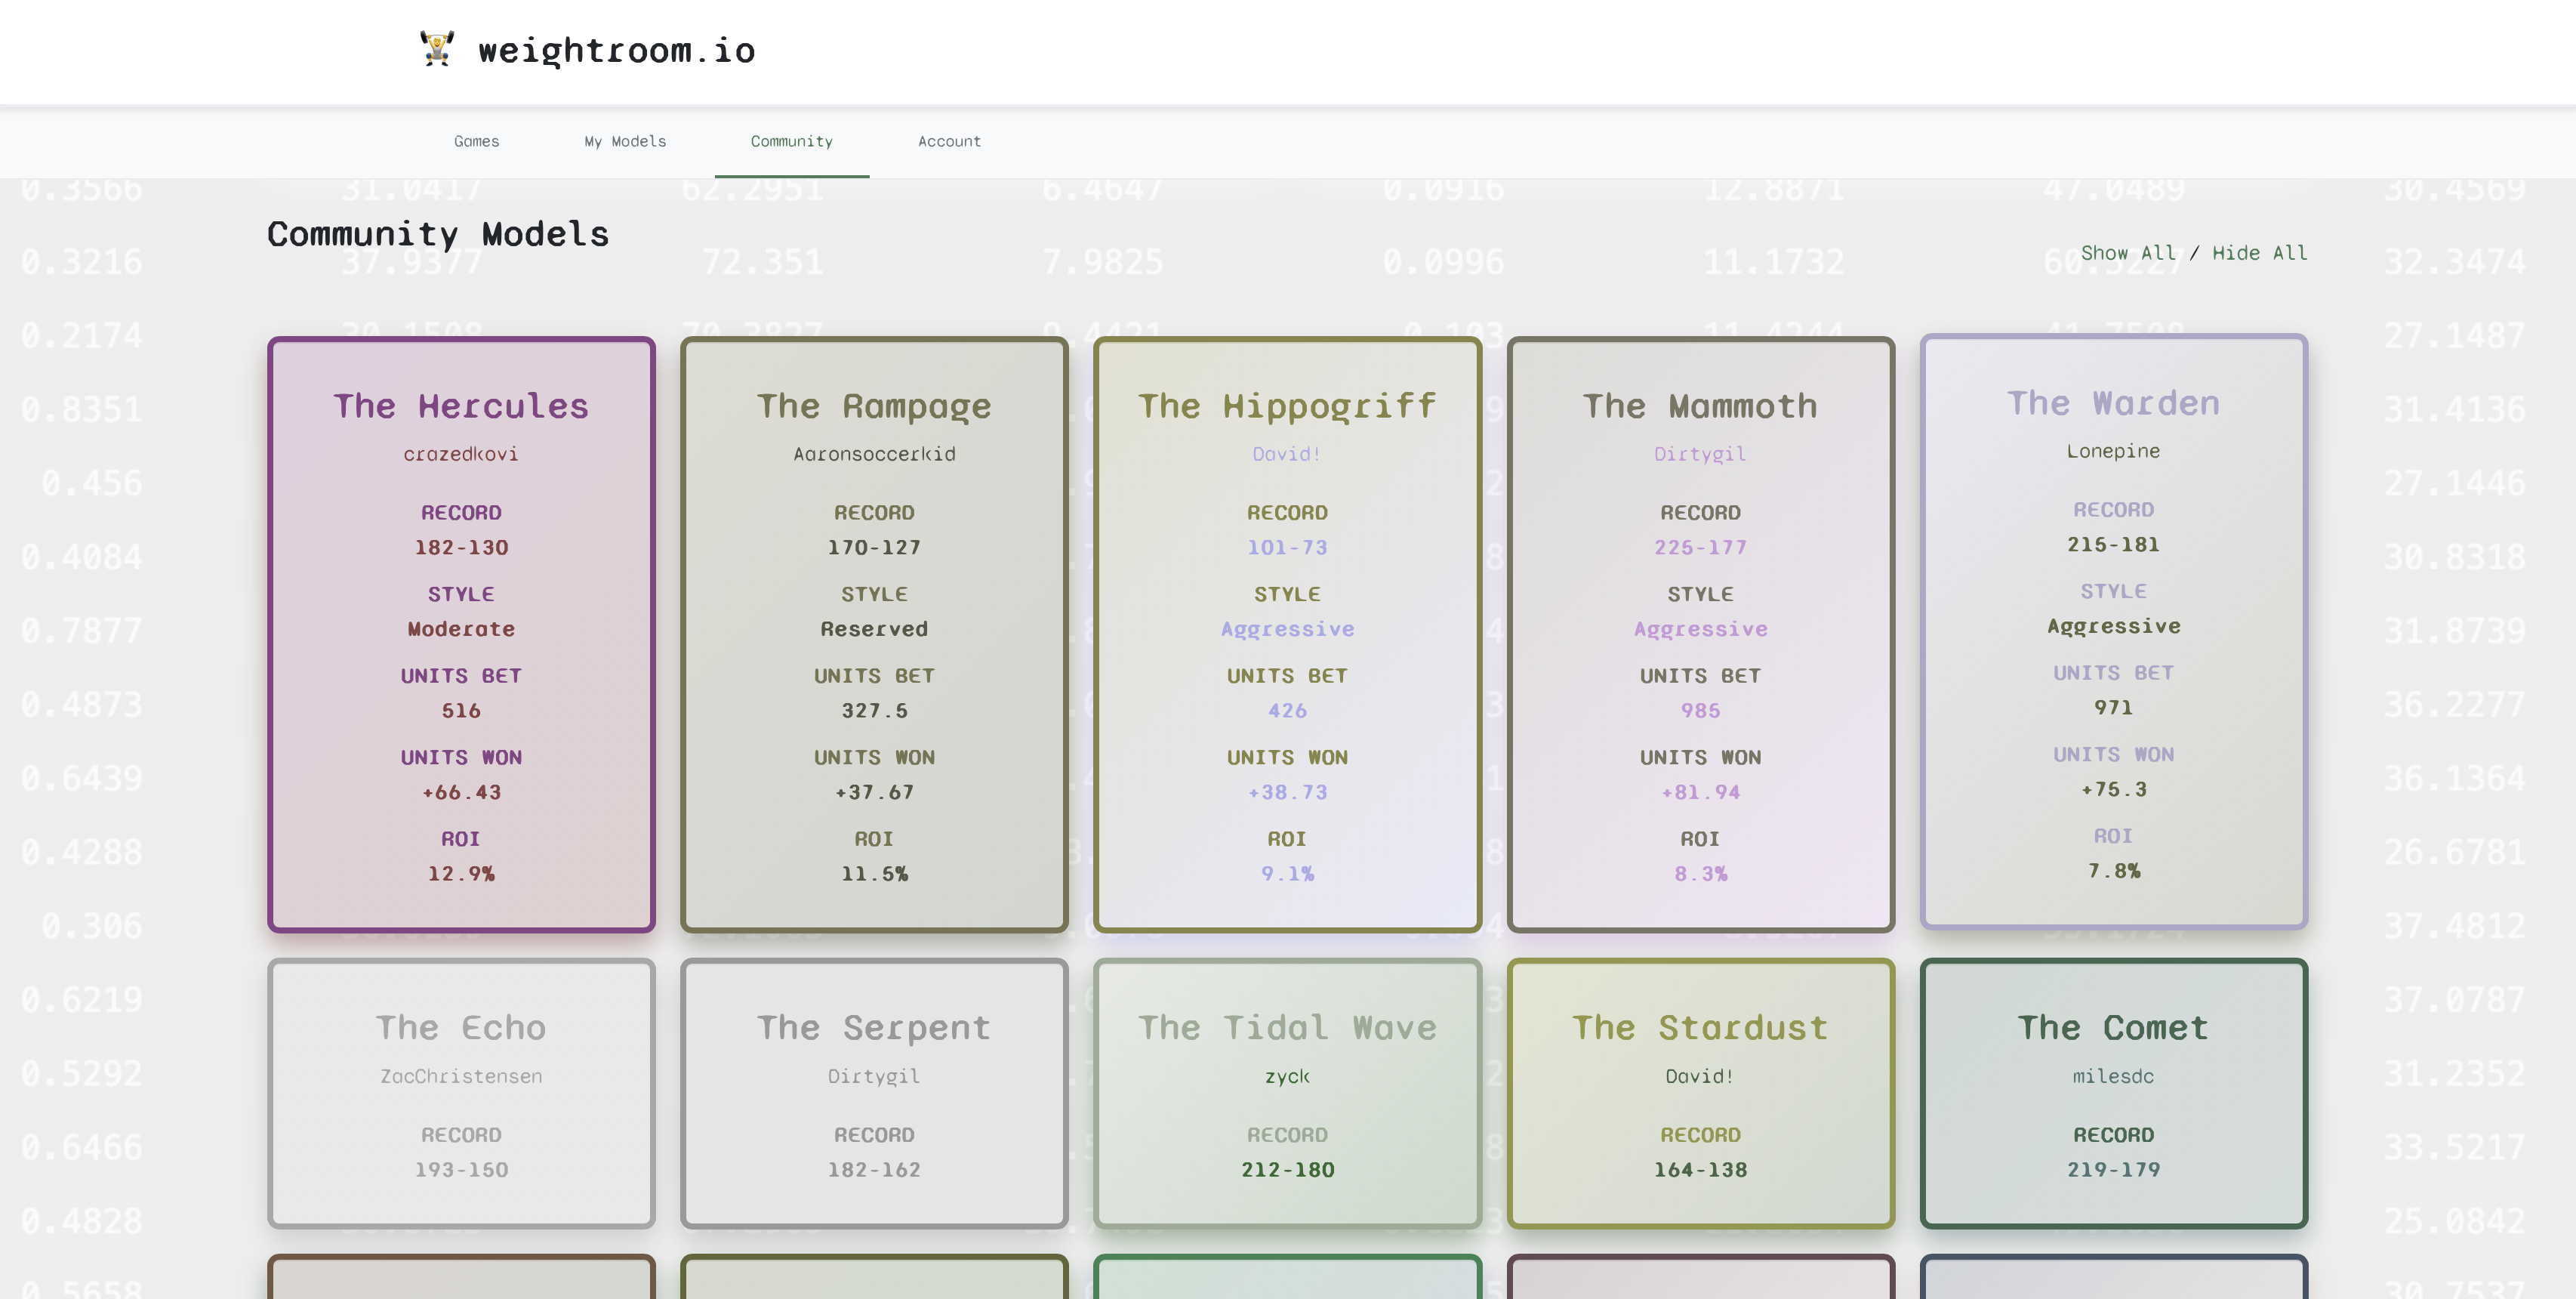2576x1299 pixels.
Task: Expand The Echo model card
Action: [x=460, y=1027]
